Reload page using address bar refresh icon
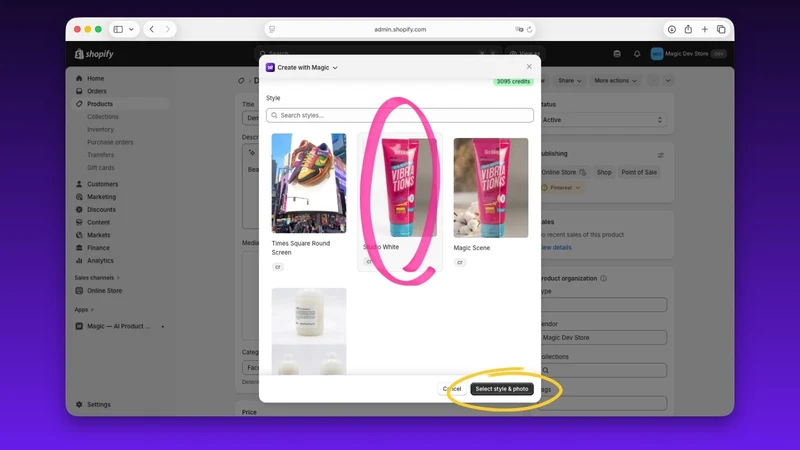Image resolution: width=800 pixels, height=450 pixels. pos(530,30)
